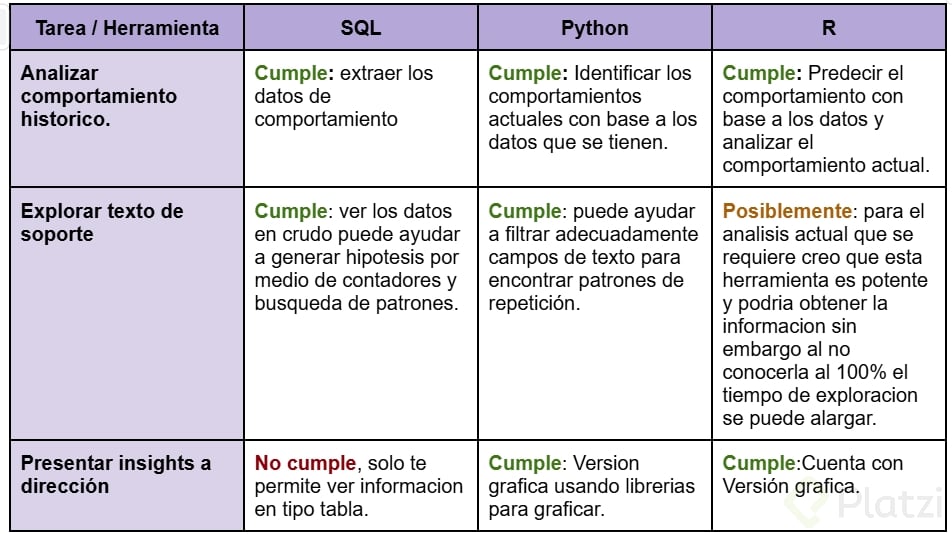
Task: Select the R column header
Action: tap(828, 28)
